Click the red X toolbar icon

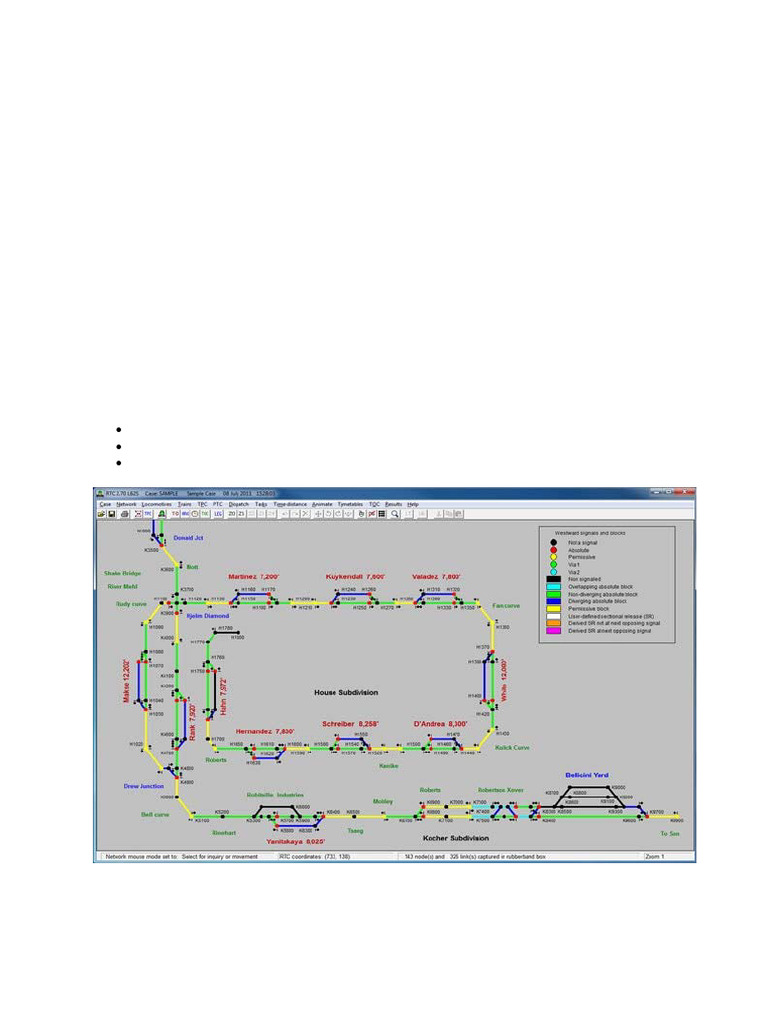click(372, 514)
